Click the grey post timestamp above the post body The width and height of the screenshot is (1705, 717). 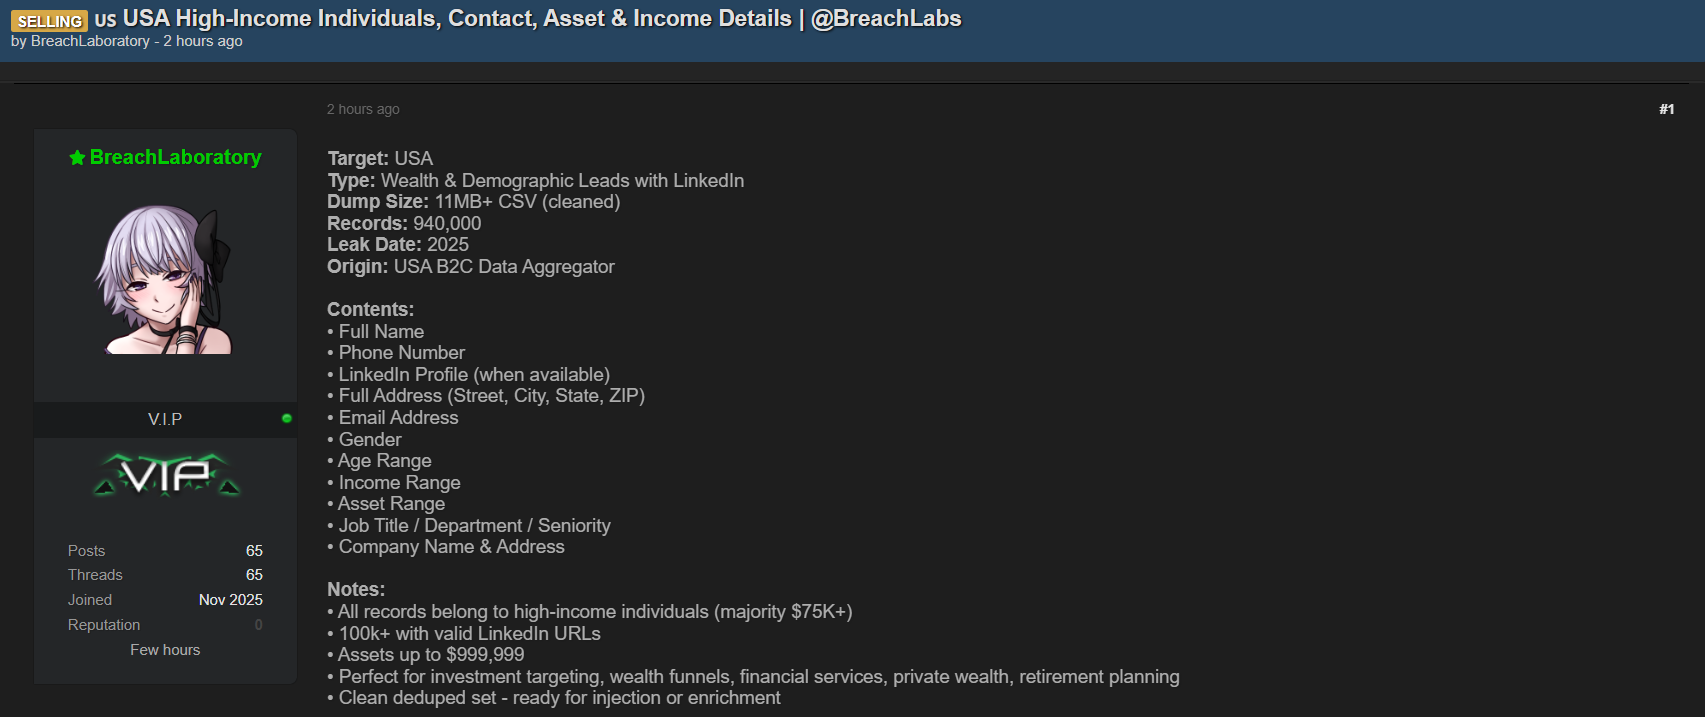point(363,109)
